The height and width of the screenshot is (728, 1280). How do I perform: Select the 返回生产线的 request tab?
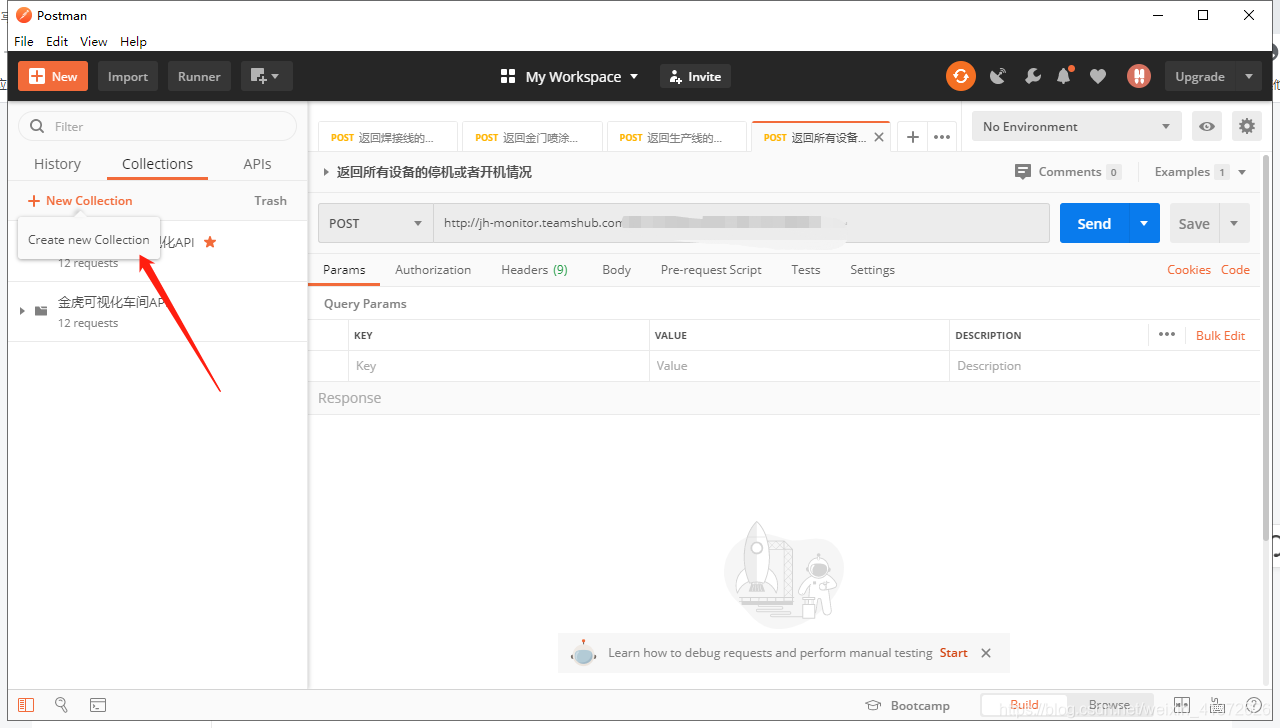click(676, 137)
